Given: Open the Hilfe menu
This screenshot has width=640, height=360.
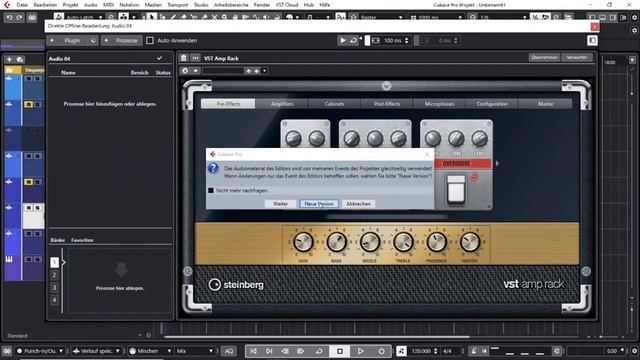Looking at the screenshot, I should (324, 5).
